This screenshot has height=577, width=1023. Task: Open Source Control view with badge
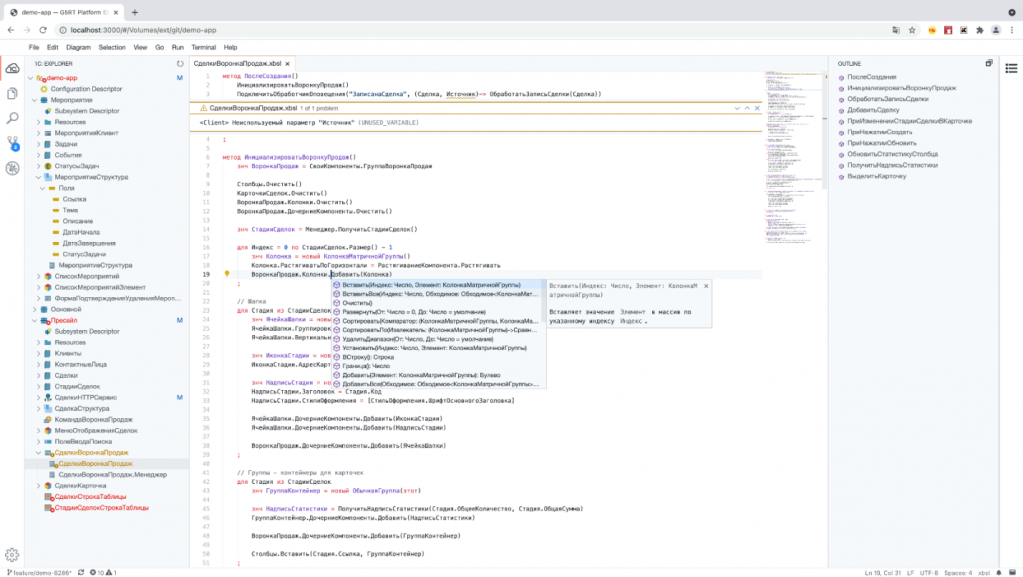click(x=13, y=143)
